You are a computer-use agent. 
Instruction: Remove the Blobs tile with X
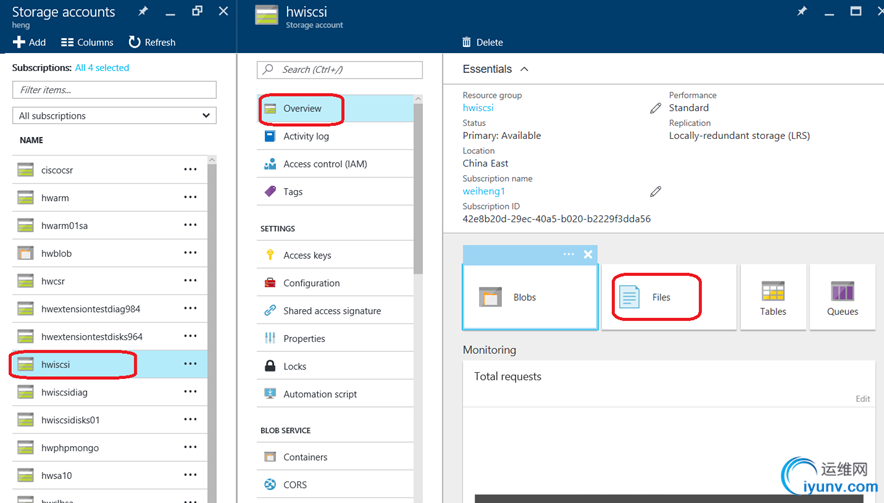coord(588,254)
